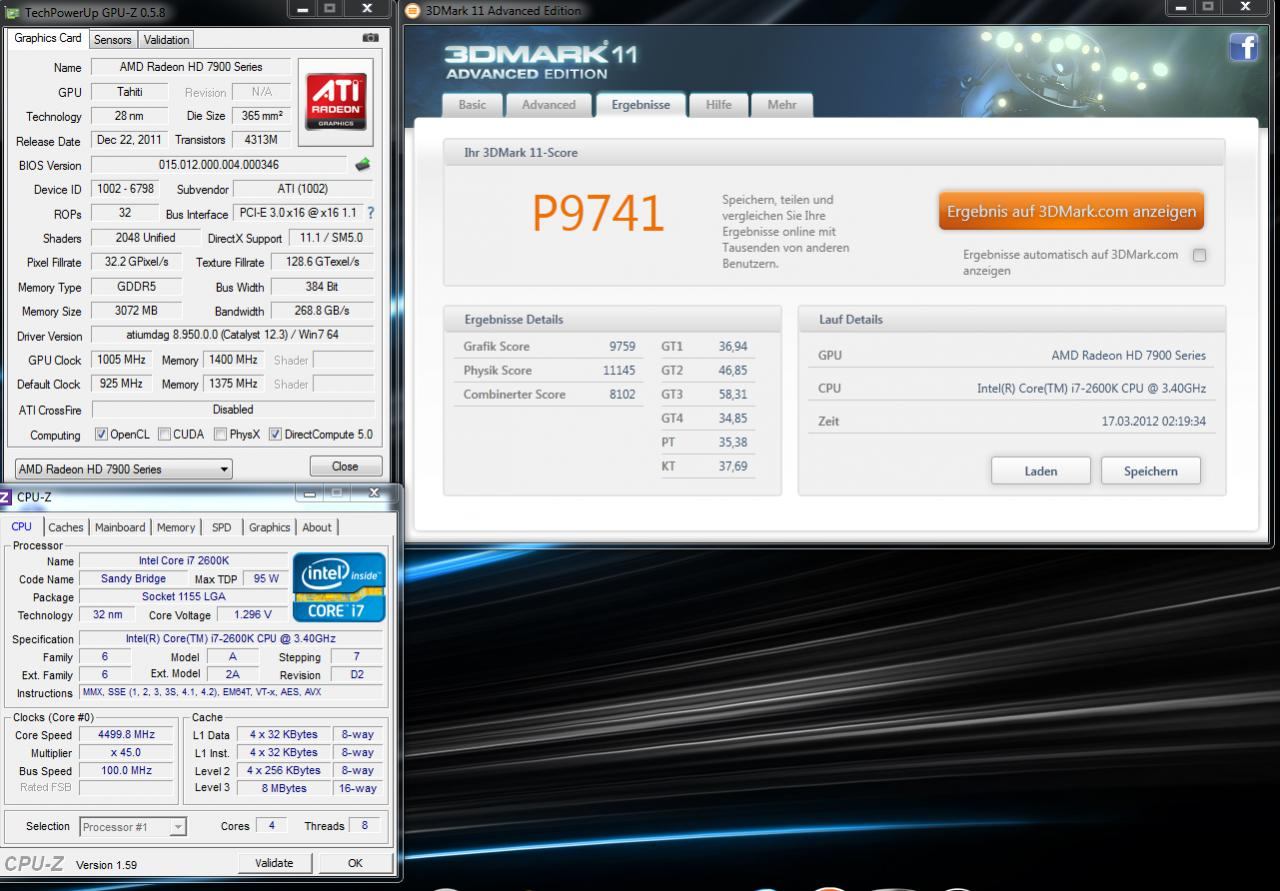Click the GPU-Z title bar icon

(x=12, y=12)
